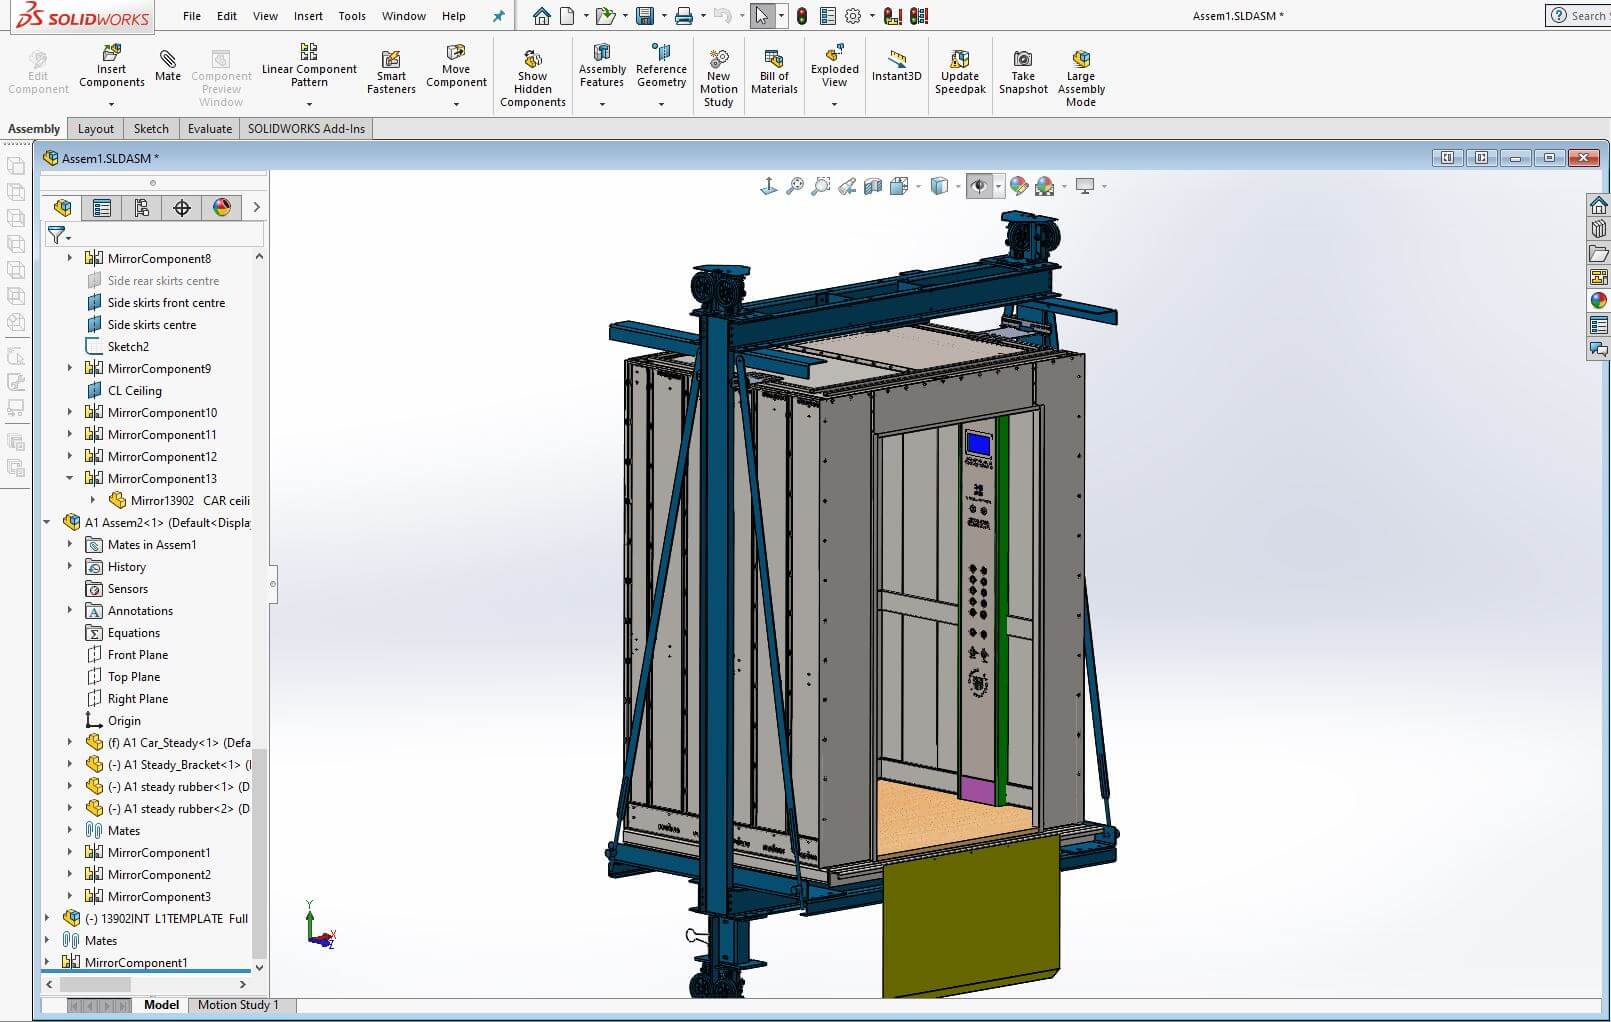Select the Front Plane item
The image size is (1611, 1022).
pyautogui.click(x=138, y=655)
